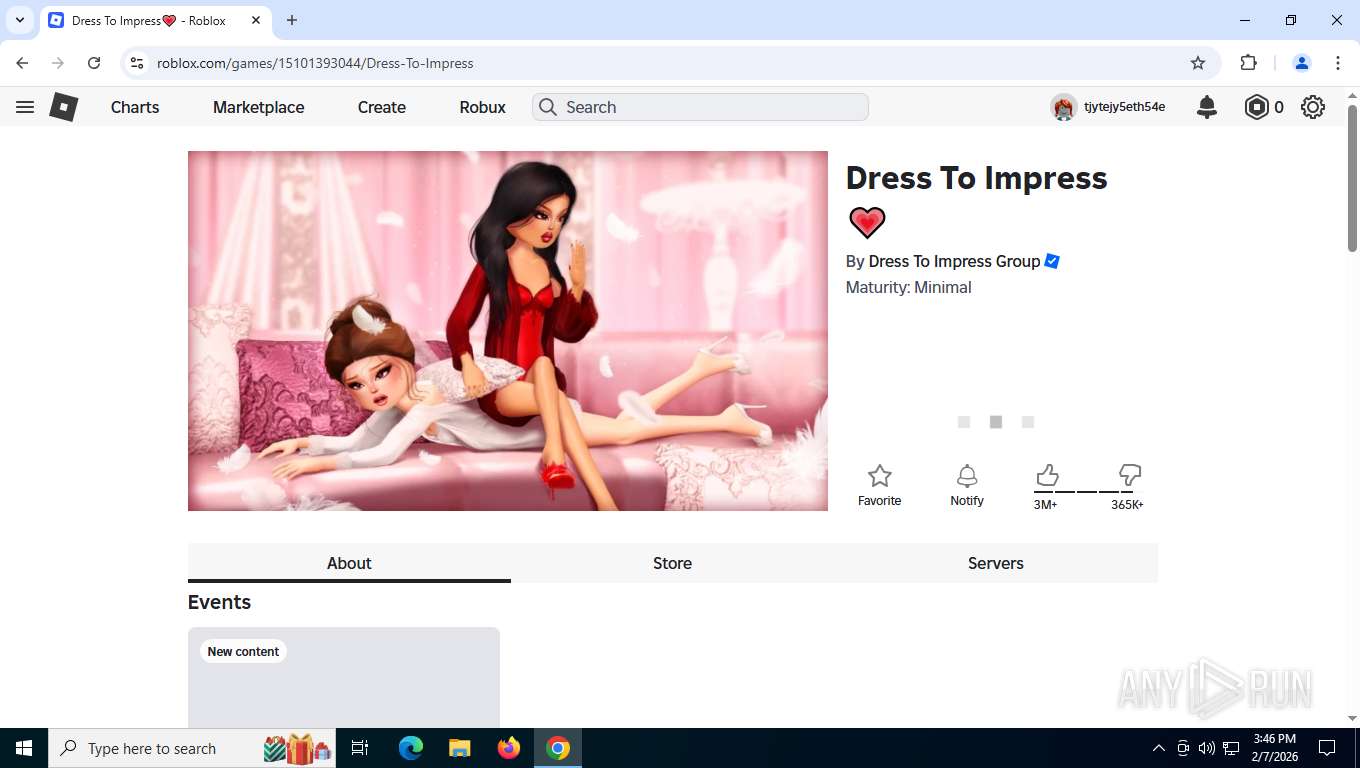Open the Chrome extensions puzzle icon
Screen dimensions: 1360x768
point(1248,63)
